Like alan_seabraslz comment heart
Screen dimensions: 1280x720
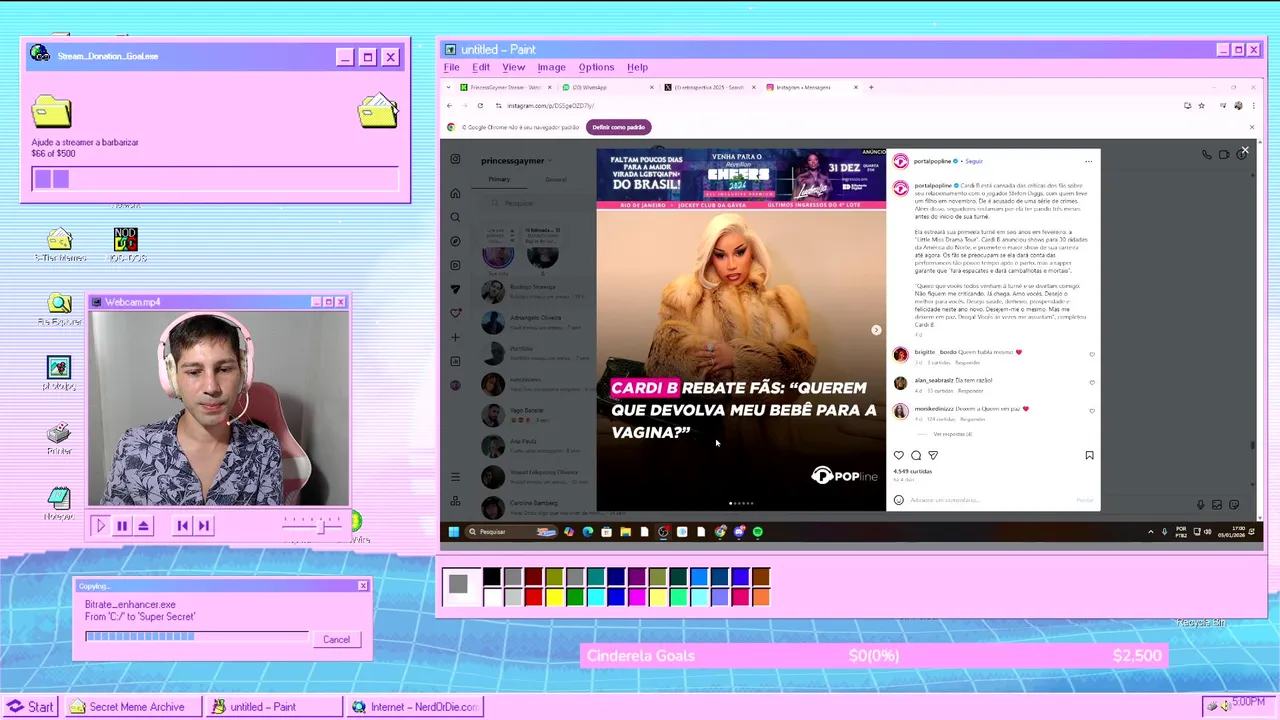(x=1091, y=382)
